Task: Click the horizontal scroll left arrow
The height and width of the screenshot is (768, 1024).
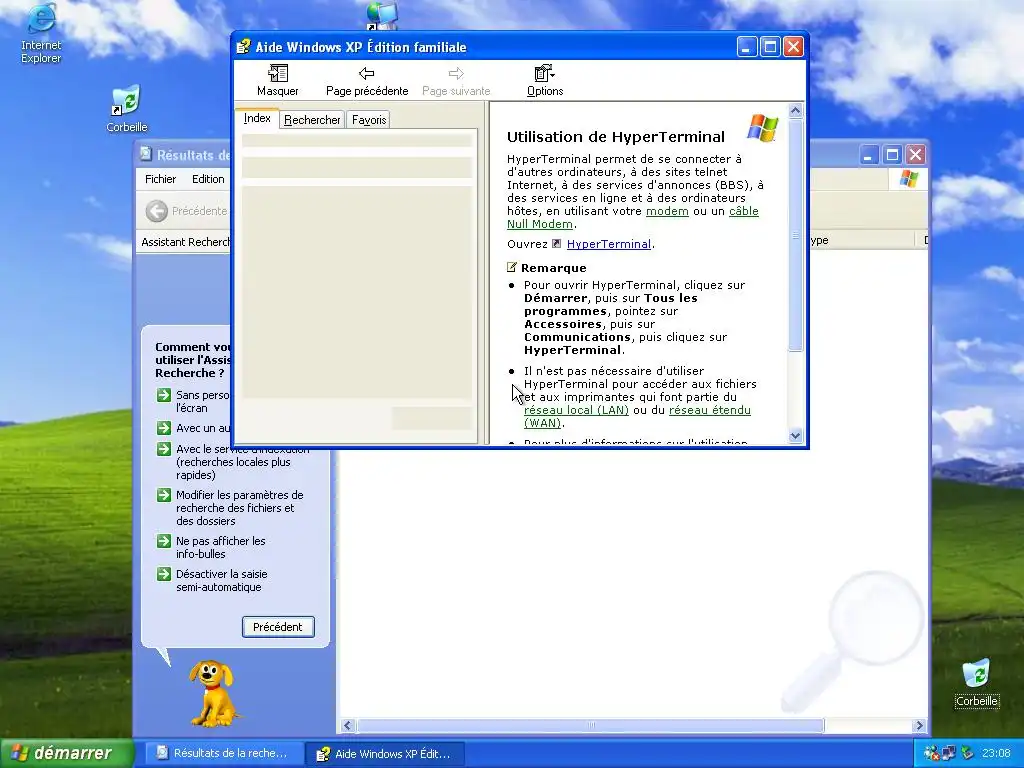Action: [x=347, y=725]
